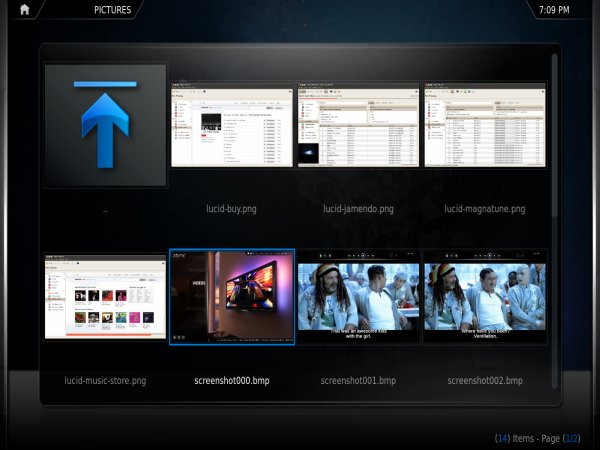Select the lucid-magnatune.png thumbnail
The image size is (600, 450).
[485, 125]
